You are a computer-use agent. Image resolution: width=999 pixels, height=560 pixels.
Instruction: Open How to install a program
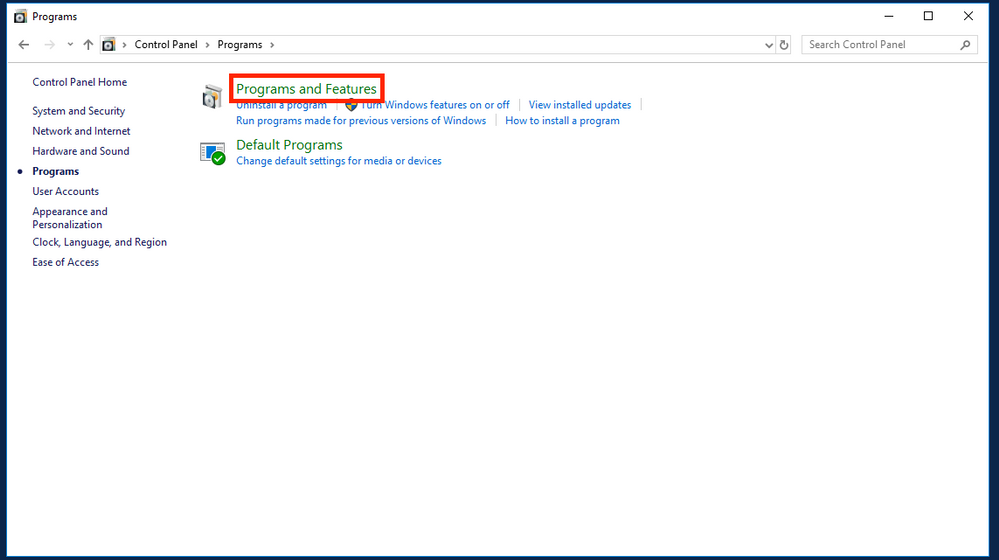pyautogui.click(x=562, y=120)
